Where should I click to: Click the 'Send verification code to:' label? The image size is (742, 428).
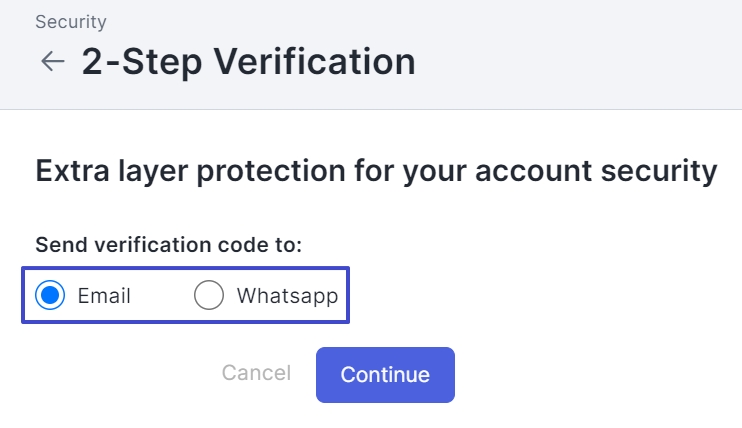click(x=168, y=245)
